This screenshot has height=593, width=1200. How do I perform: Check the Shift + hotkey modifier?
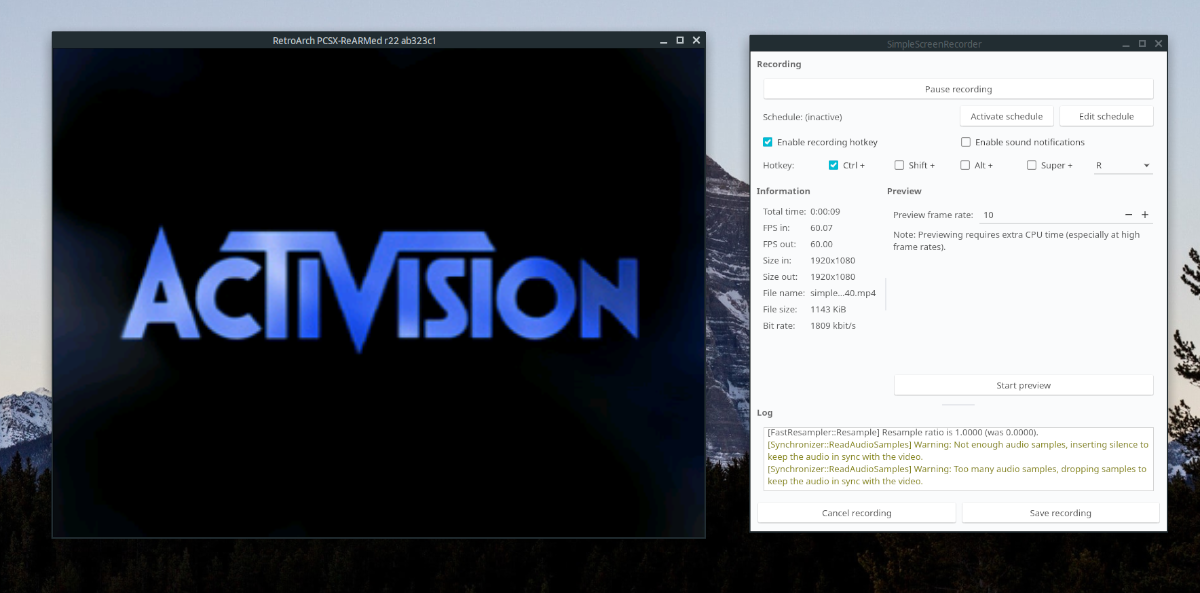[x=900, y=165]
